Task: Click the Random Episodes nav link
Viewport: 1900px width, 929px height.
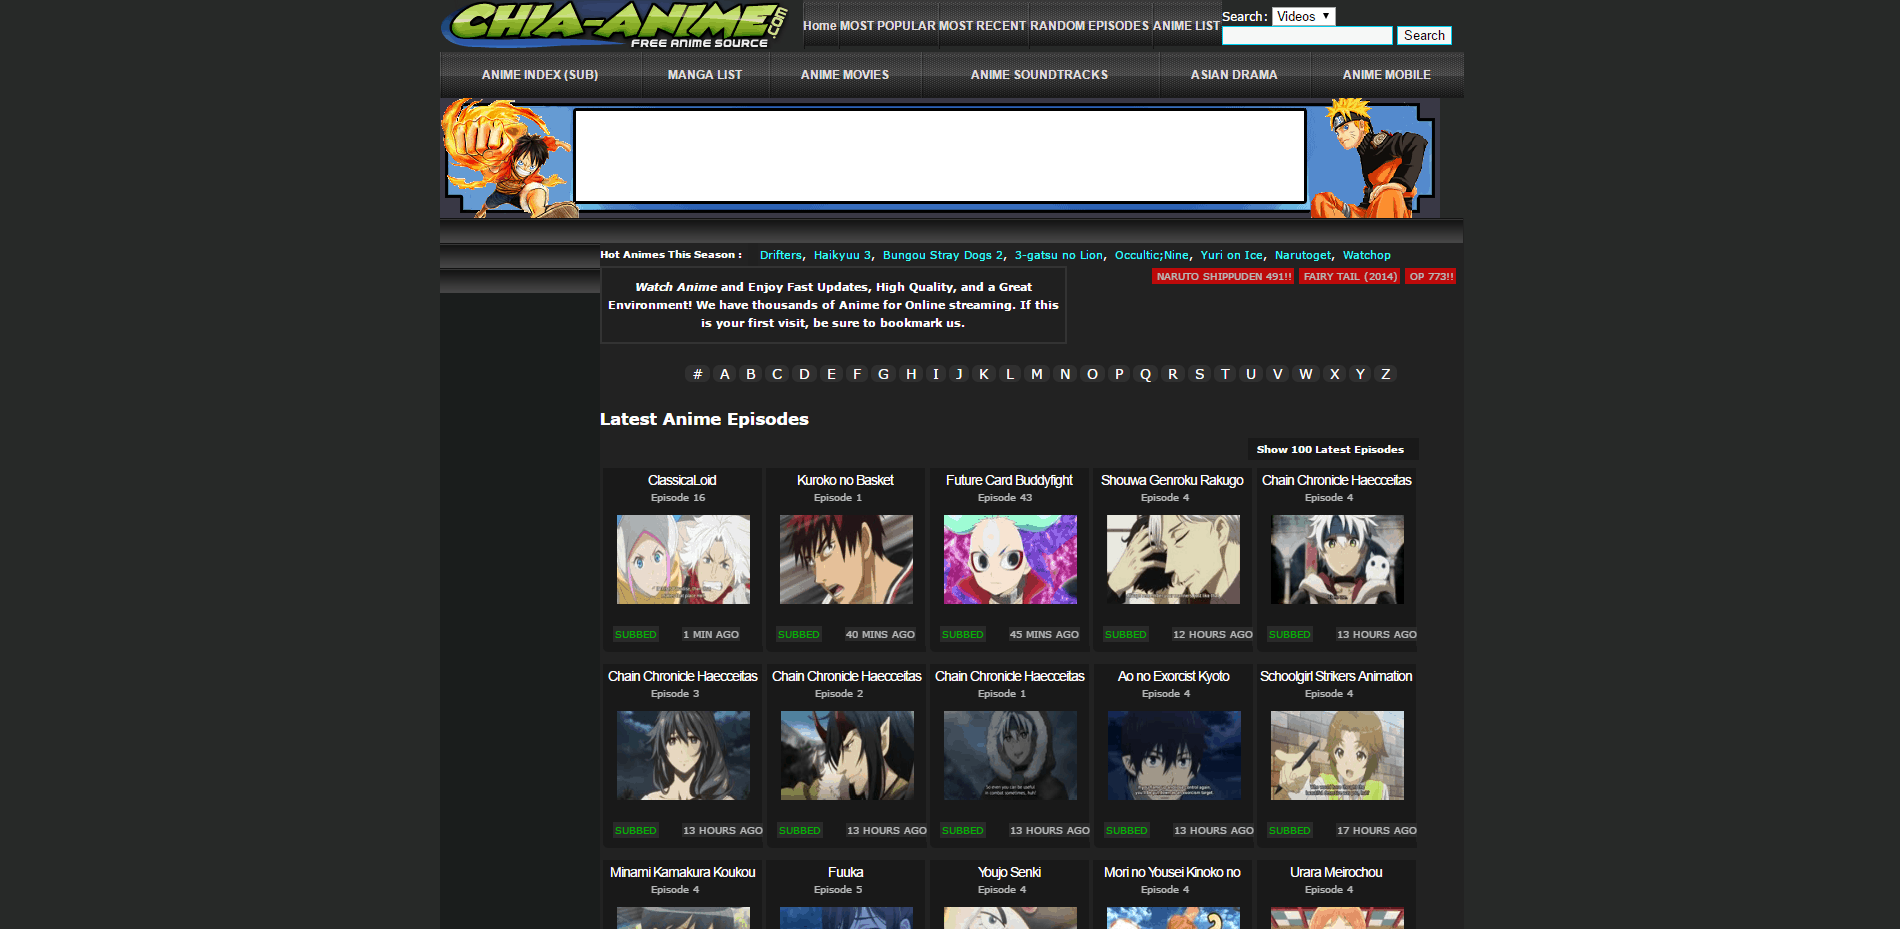Action: [1089, 26]
